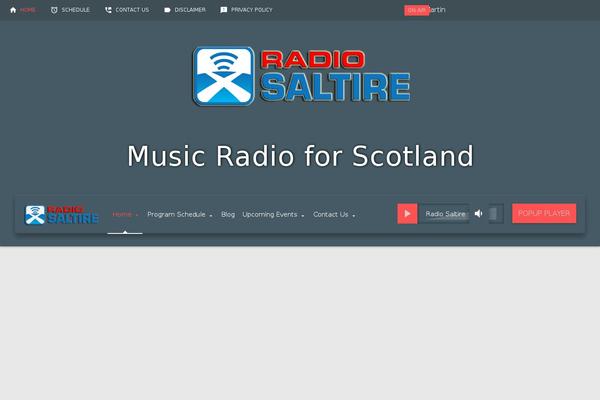The width and height of the screenshot is (600, 400).
Task: Select Upcoming Events menu item
Action: (x=270, y=214)
